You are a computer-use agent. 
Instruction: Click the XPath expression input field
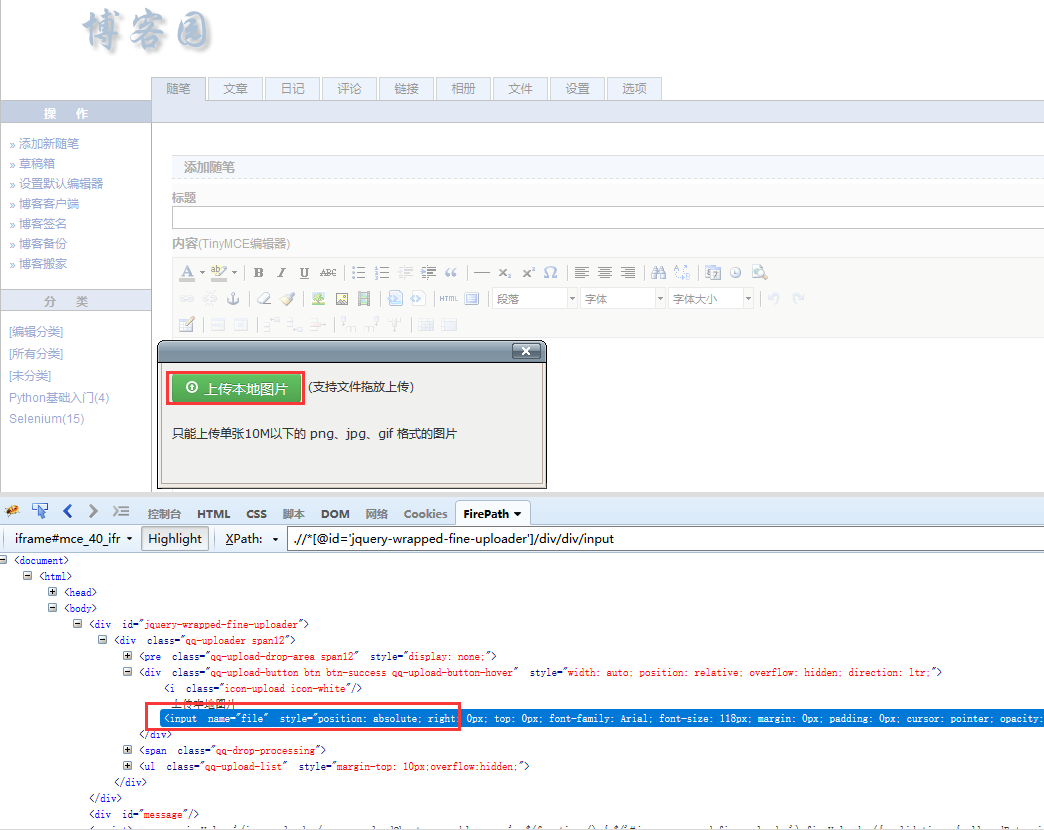pos(665,538)
